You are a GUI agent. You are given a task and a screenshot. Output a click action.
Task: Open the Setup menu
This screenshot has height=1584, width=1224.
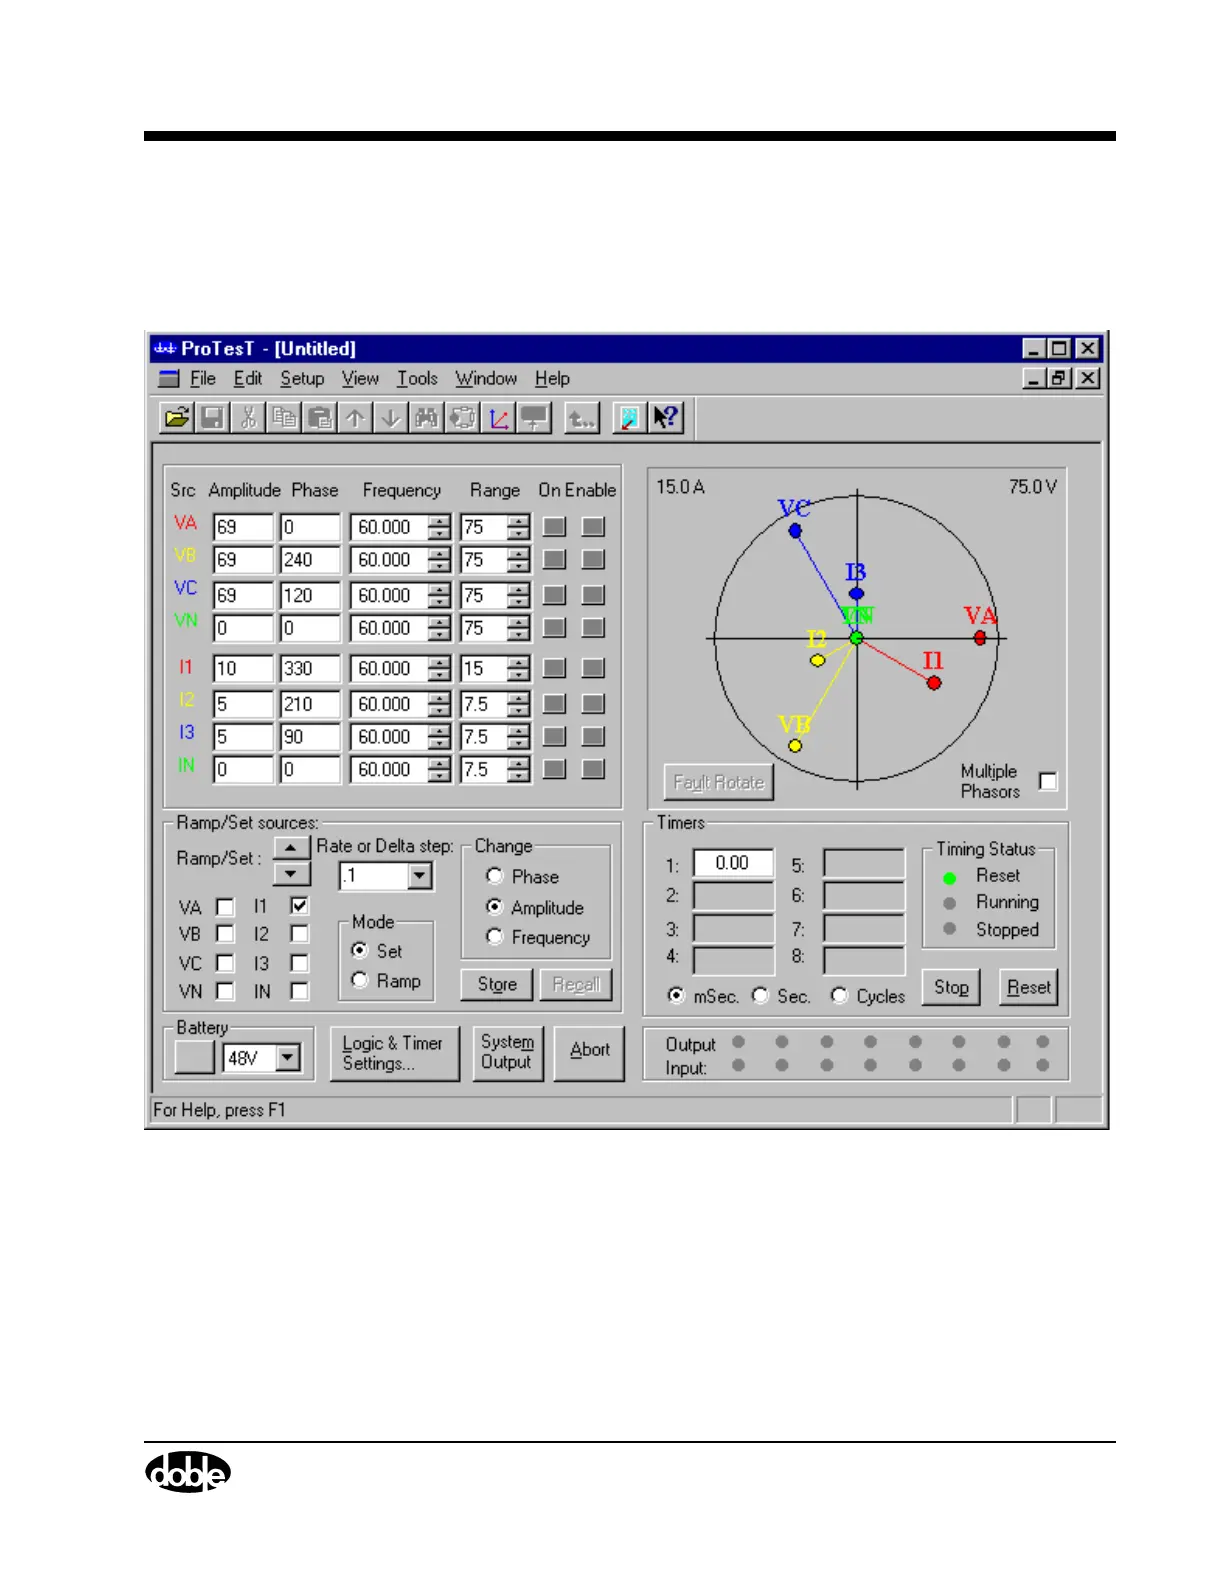coord(302,379)
